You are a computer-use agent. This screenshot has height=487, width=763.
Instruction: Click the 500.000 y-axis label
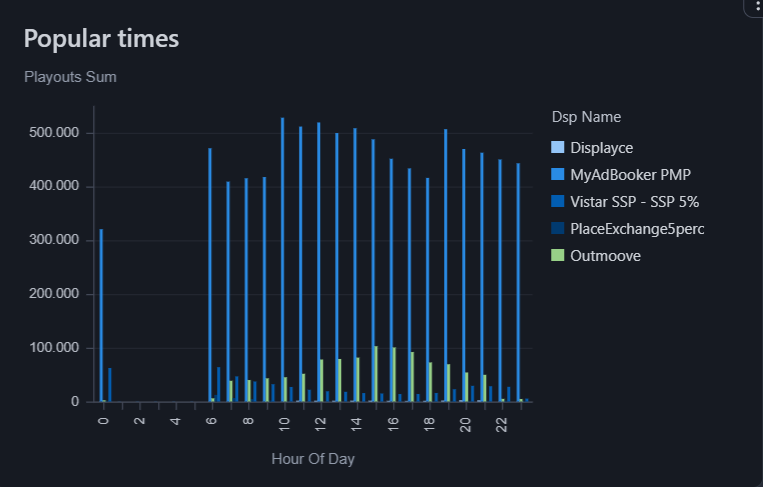click(62, 133)
